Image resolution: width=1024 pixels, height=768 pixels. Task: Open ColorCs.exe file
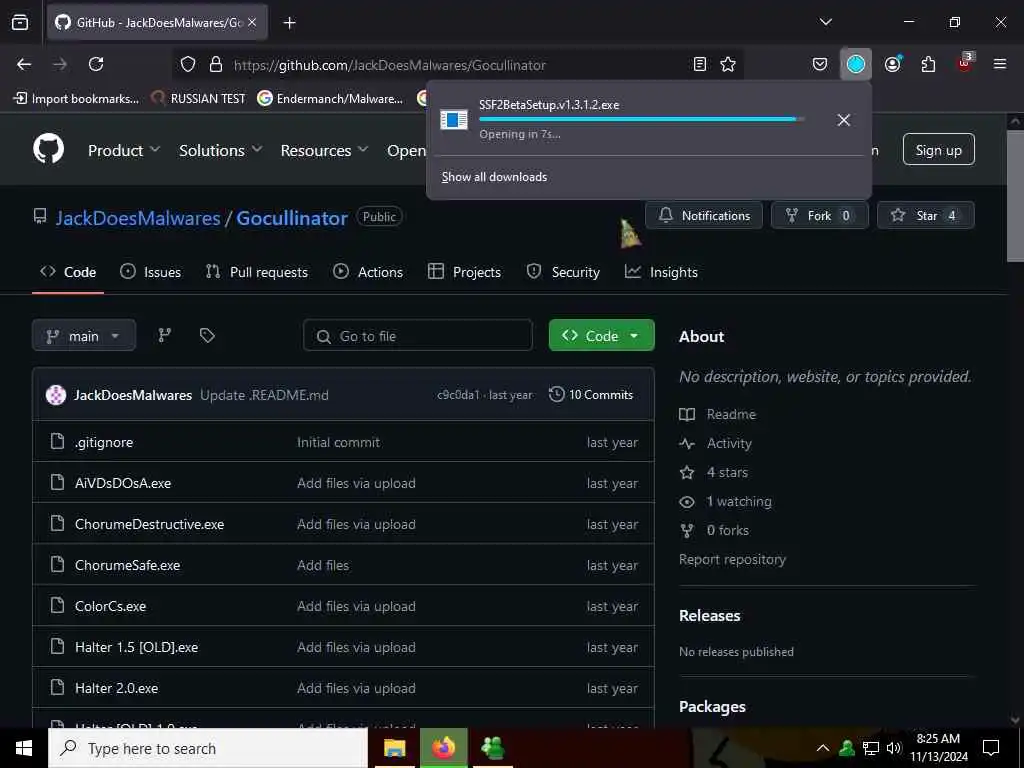tap(110, 606)
